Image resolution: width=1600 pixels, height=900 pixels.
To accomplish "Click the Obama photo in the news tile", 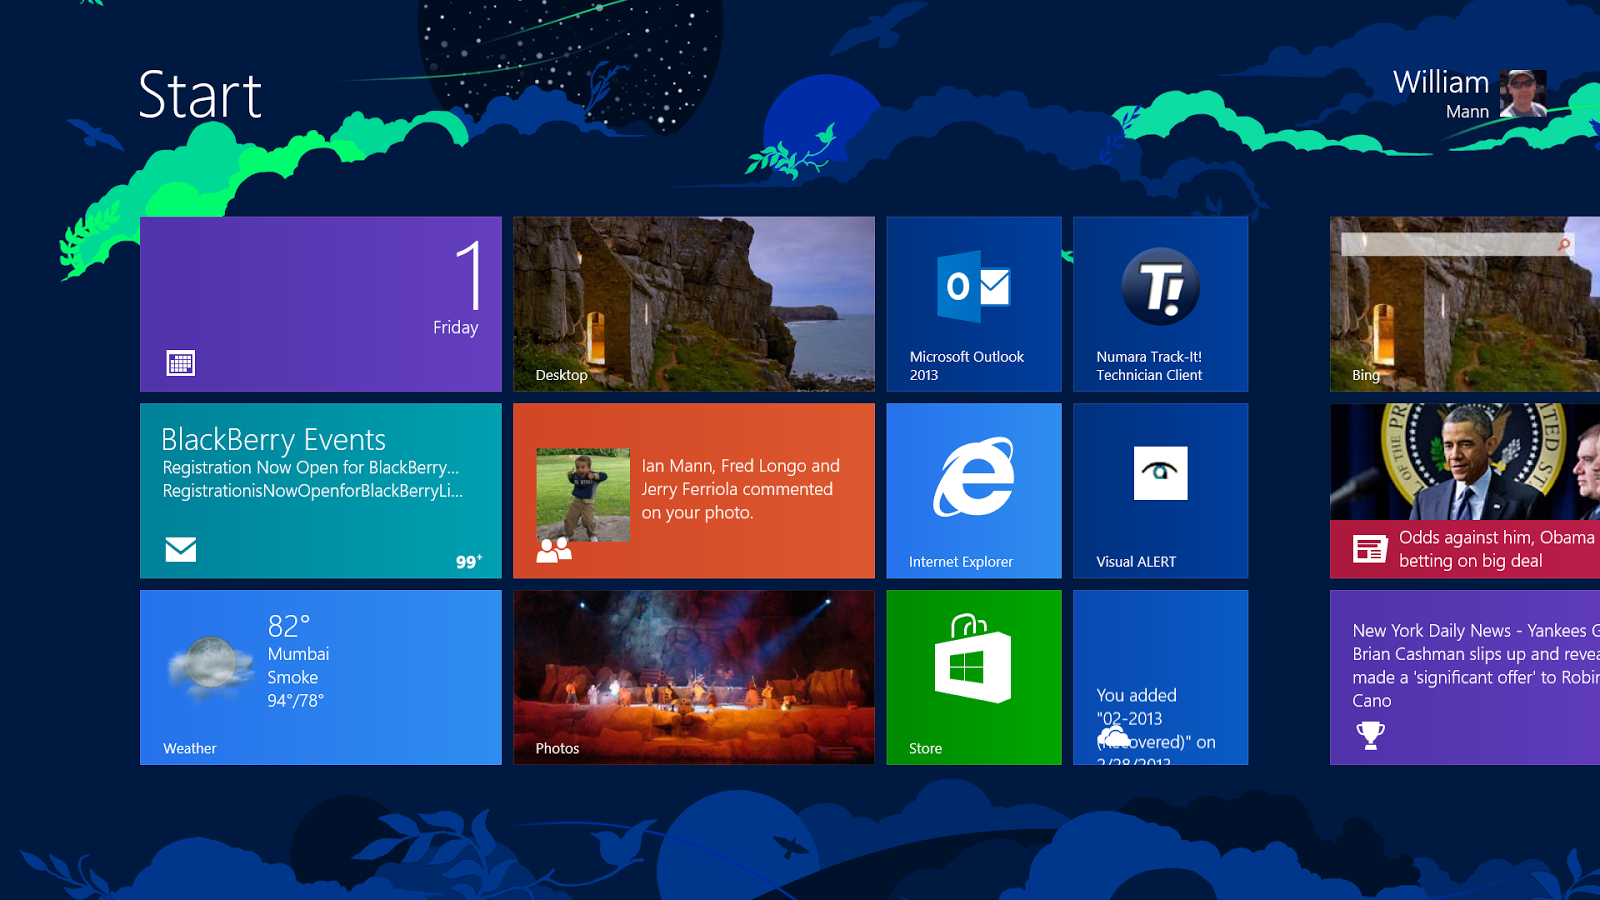I will [x=1465, y=462].
